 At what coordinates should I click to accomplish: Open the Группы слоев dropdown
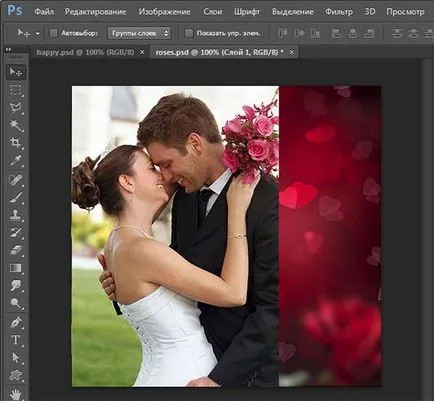[x=139, y=33]
